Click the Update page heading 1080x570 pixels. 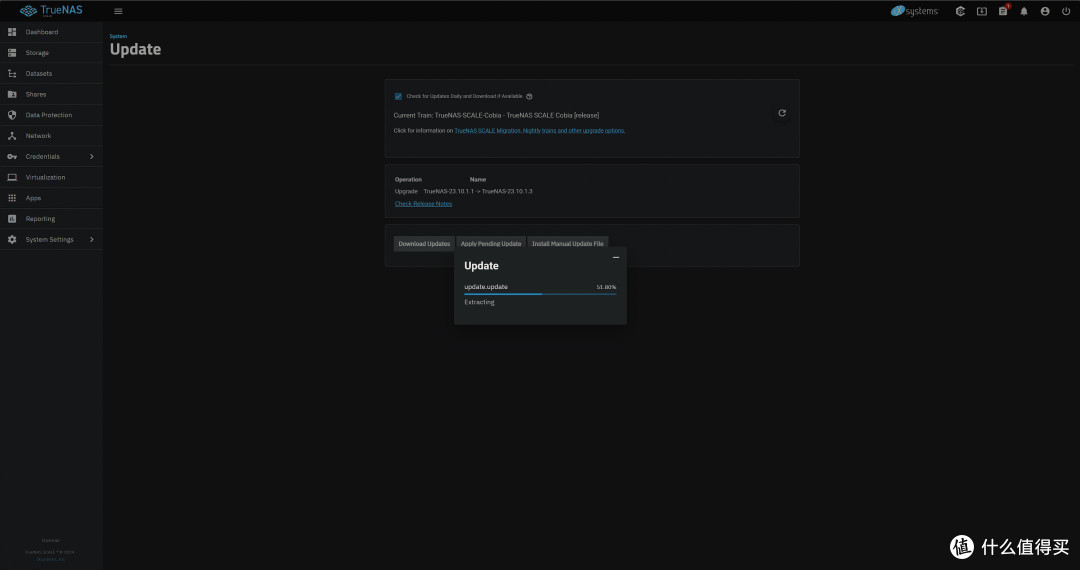pos(136,50)
